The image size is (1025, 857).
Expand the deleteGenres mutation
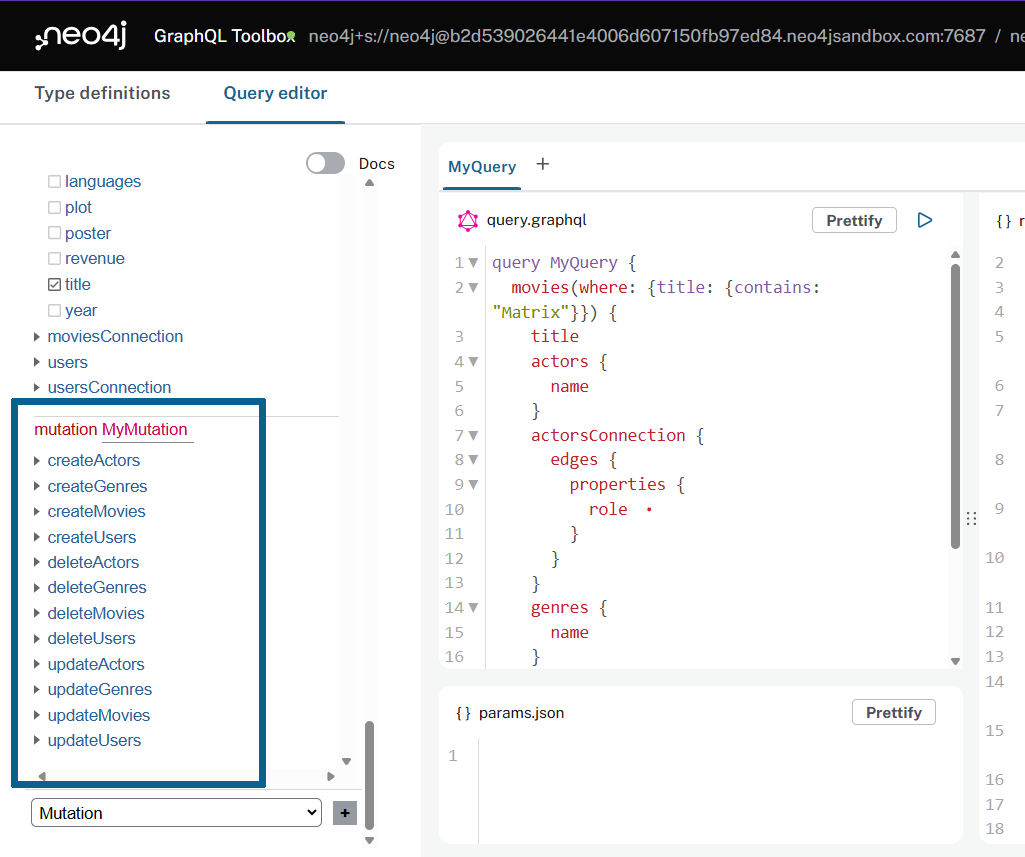(37, 588)
